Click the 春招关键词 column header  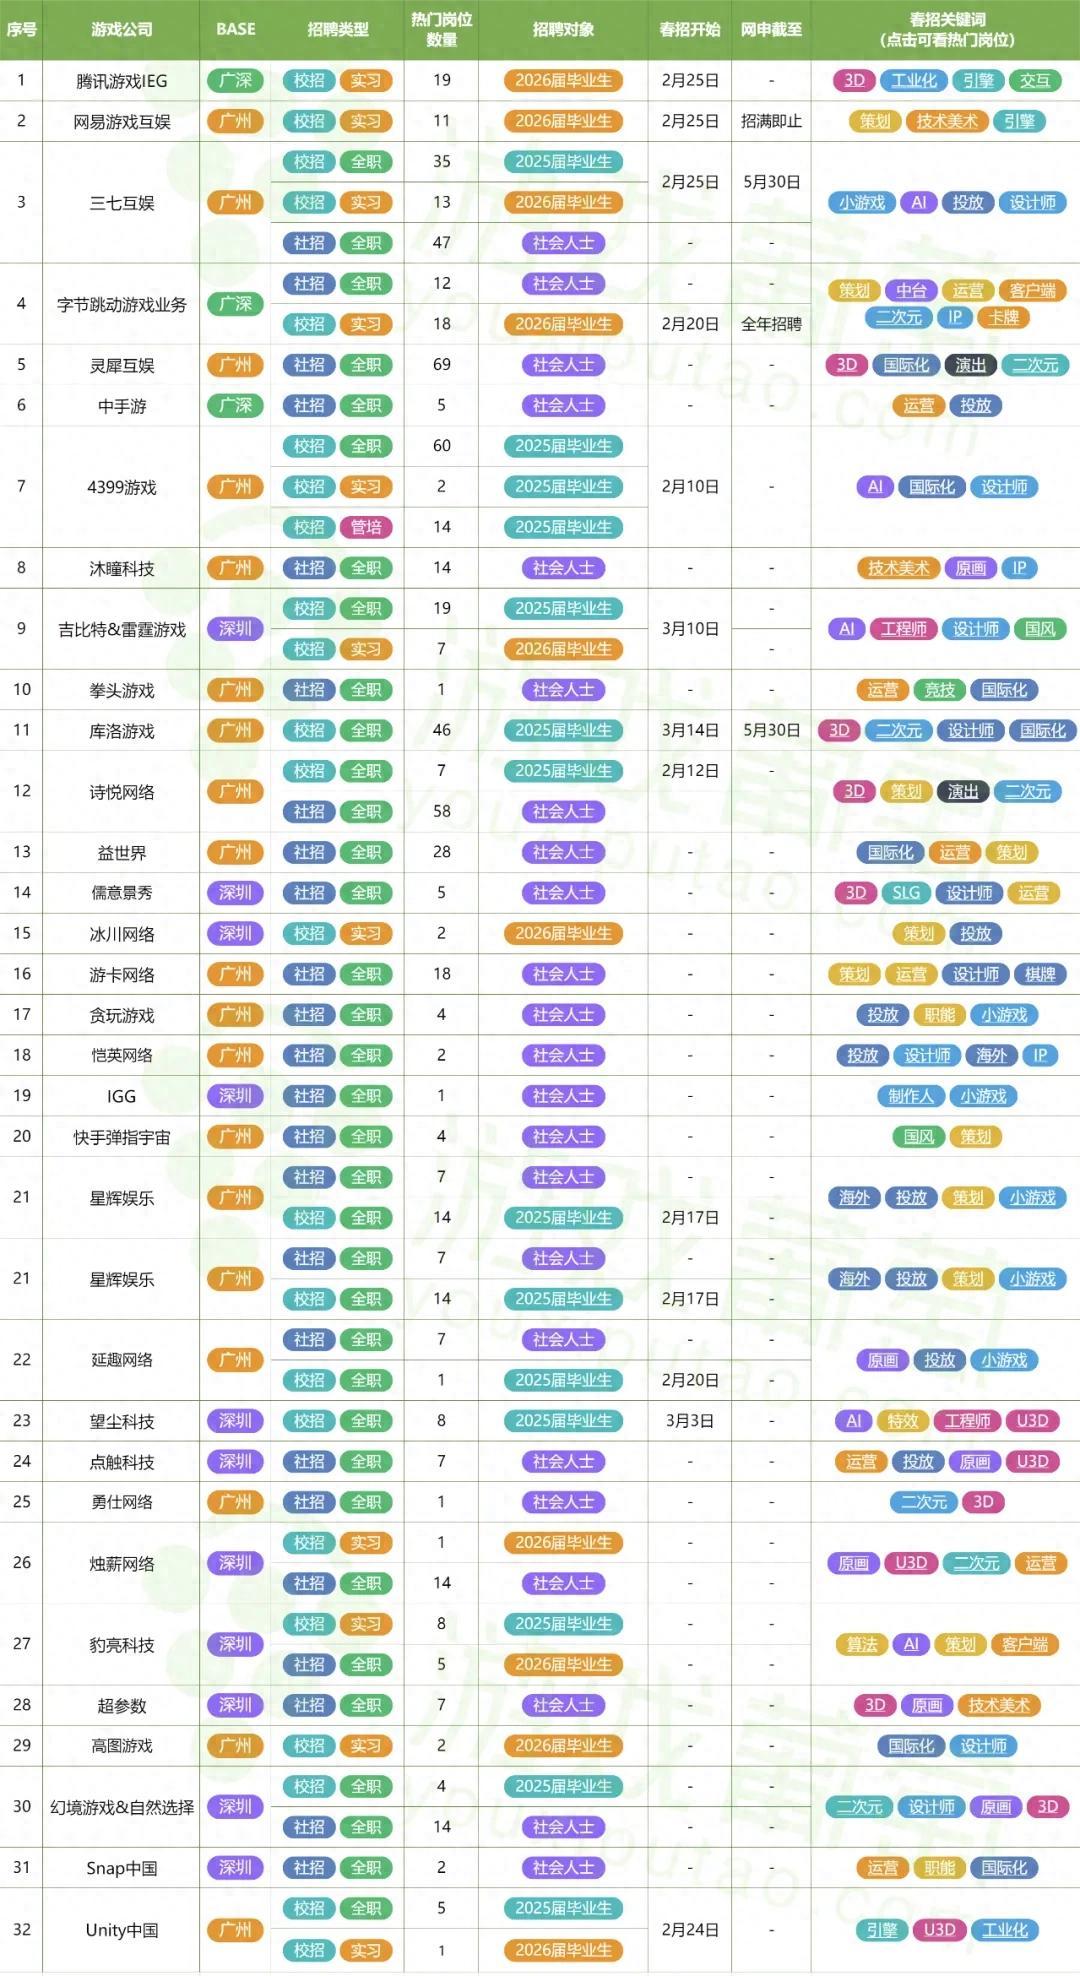pos(946,29)
